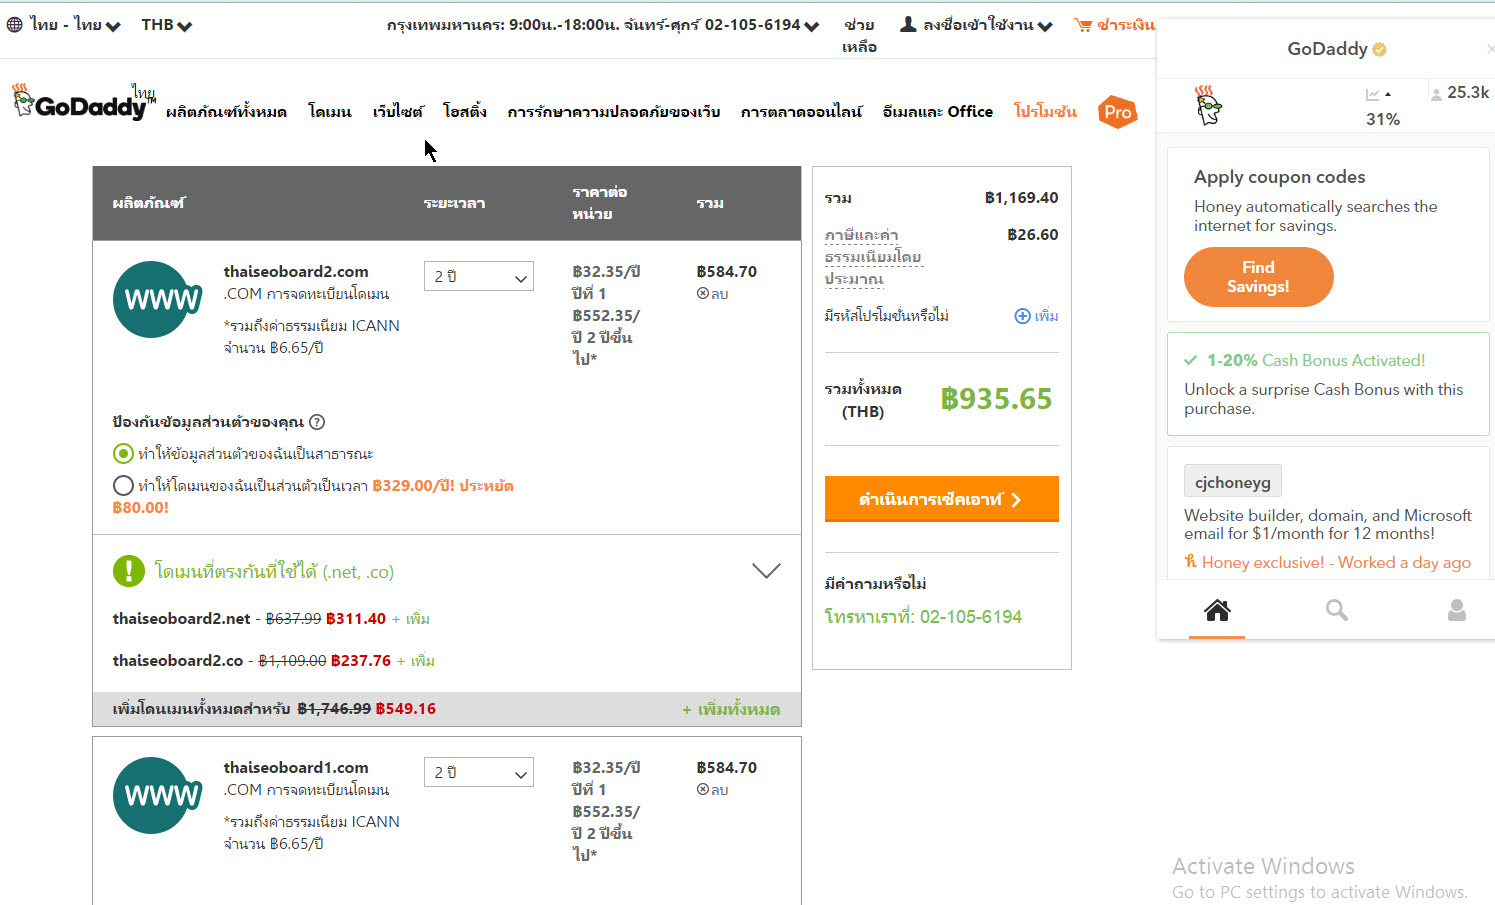
Task: Click the orange checkout button
Action: pos(941,499)
